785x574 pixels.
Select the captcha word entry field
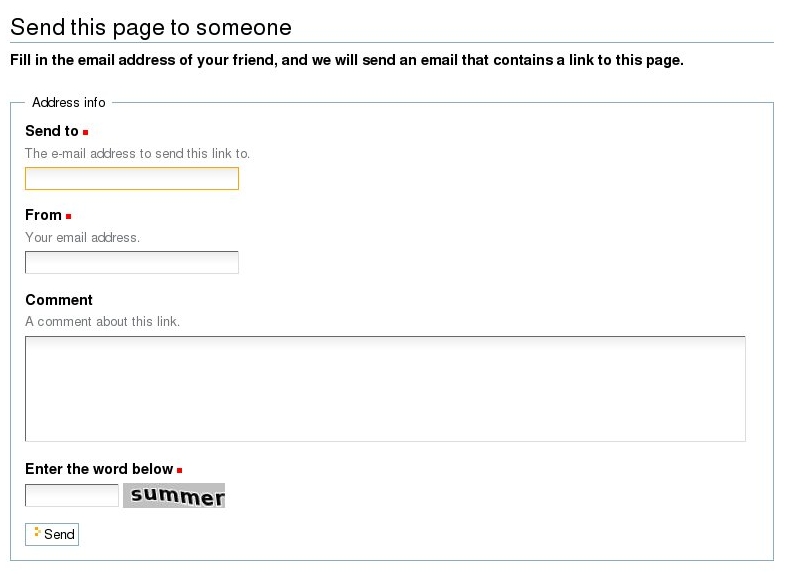point(71,495)
